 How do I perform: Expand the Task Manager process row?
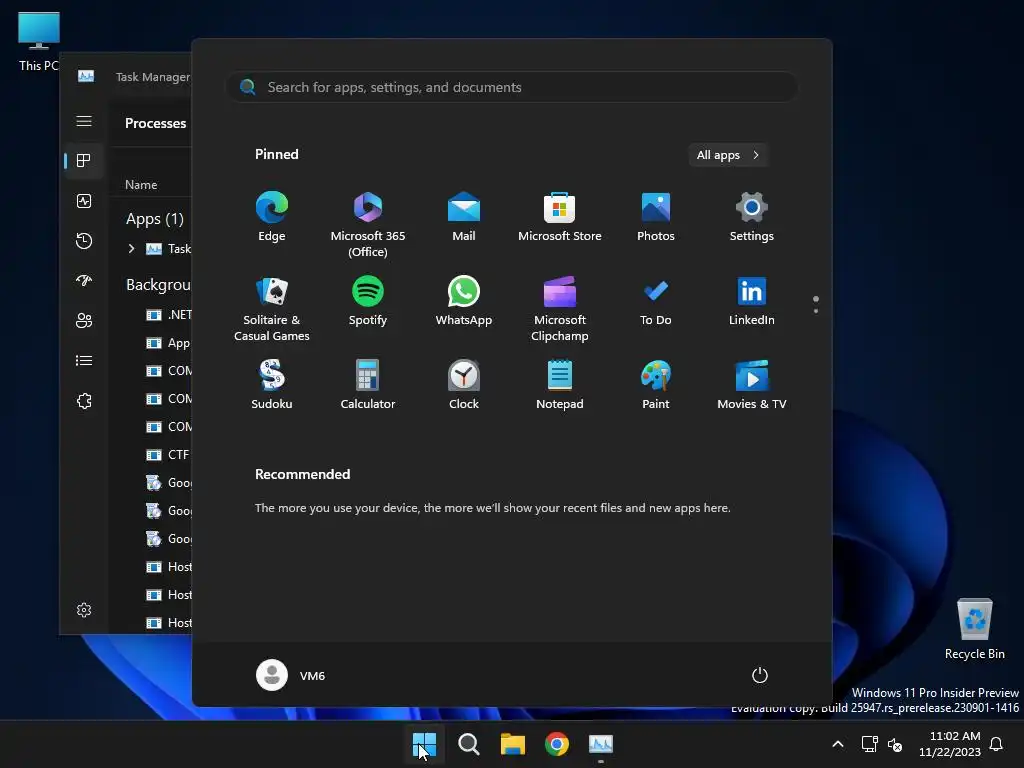click(131, 249)
